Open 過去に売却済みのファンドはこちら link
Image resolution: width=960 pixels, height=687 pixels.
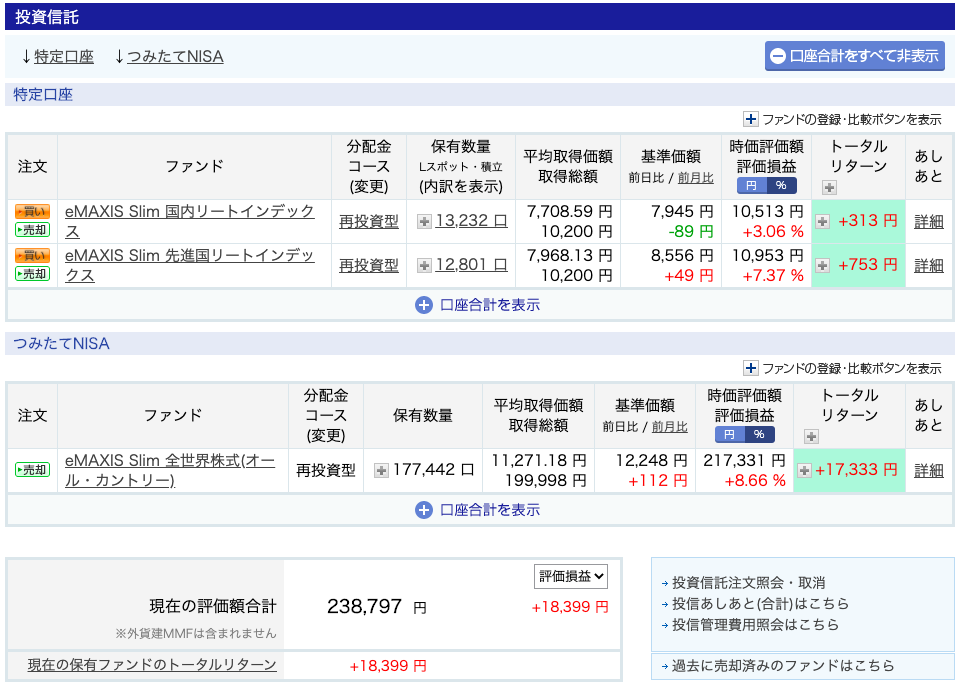[783, 666]
